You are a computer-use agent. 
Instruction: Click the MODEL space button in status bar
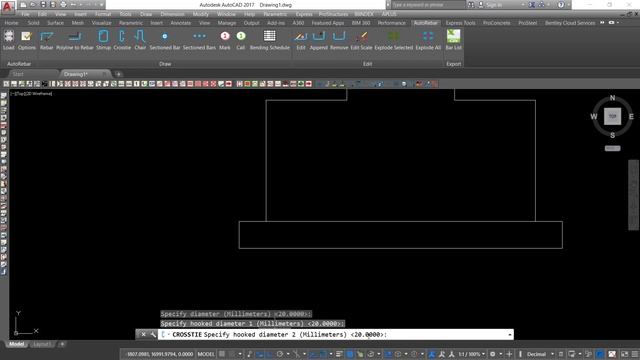click(206, 354)
